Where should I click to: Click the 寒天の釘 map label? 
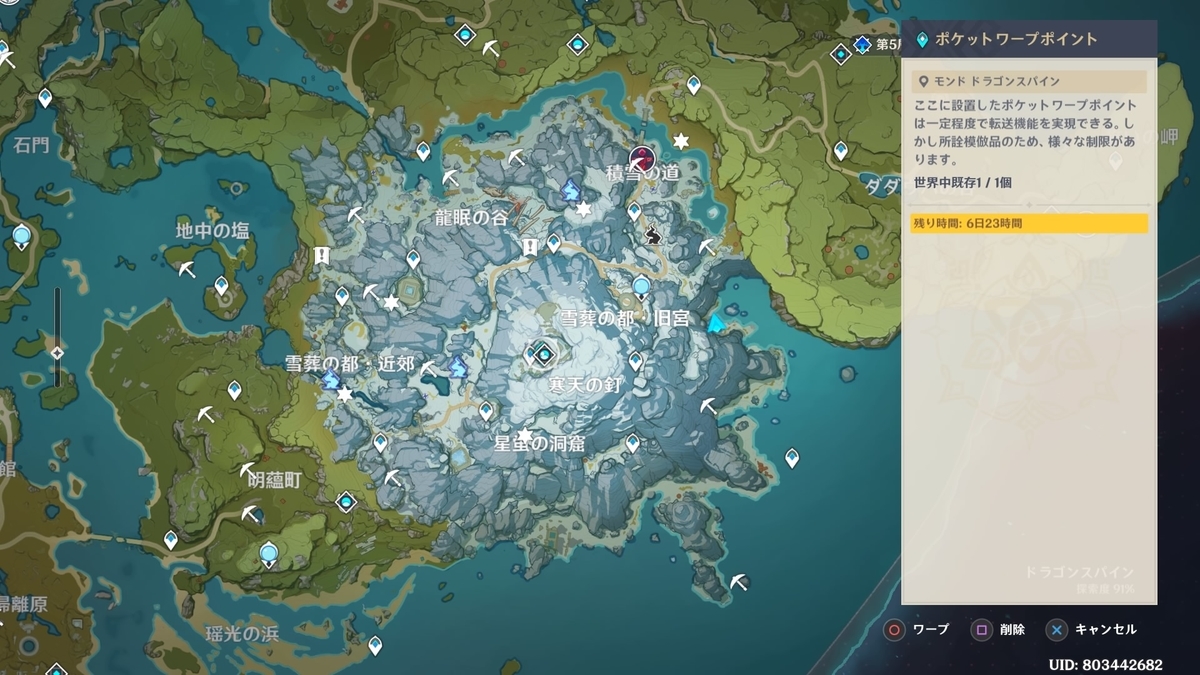pos(586,385)
